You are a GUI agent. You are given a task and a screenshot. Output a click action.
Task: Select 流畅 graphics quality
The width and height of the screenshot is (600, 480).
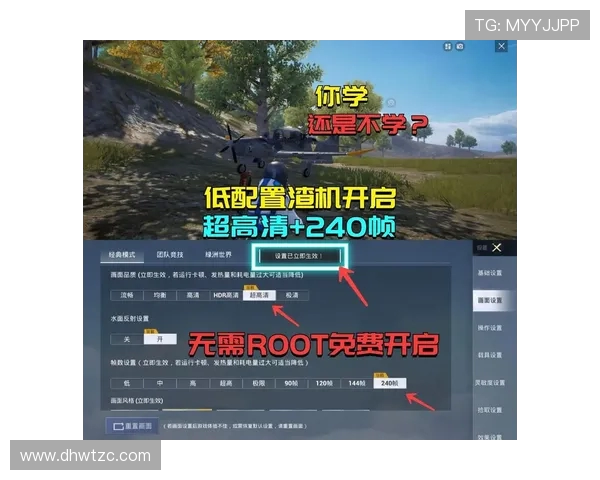pos(127,295)
